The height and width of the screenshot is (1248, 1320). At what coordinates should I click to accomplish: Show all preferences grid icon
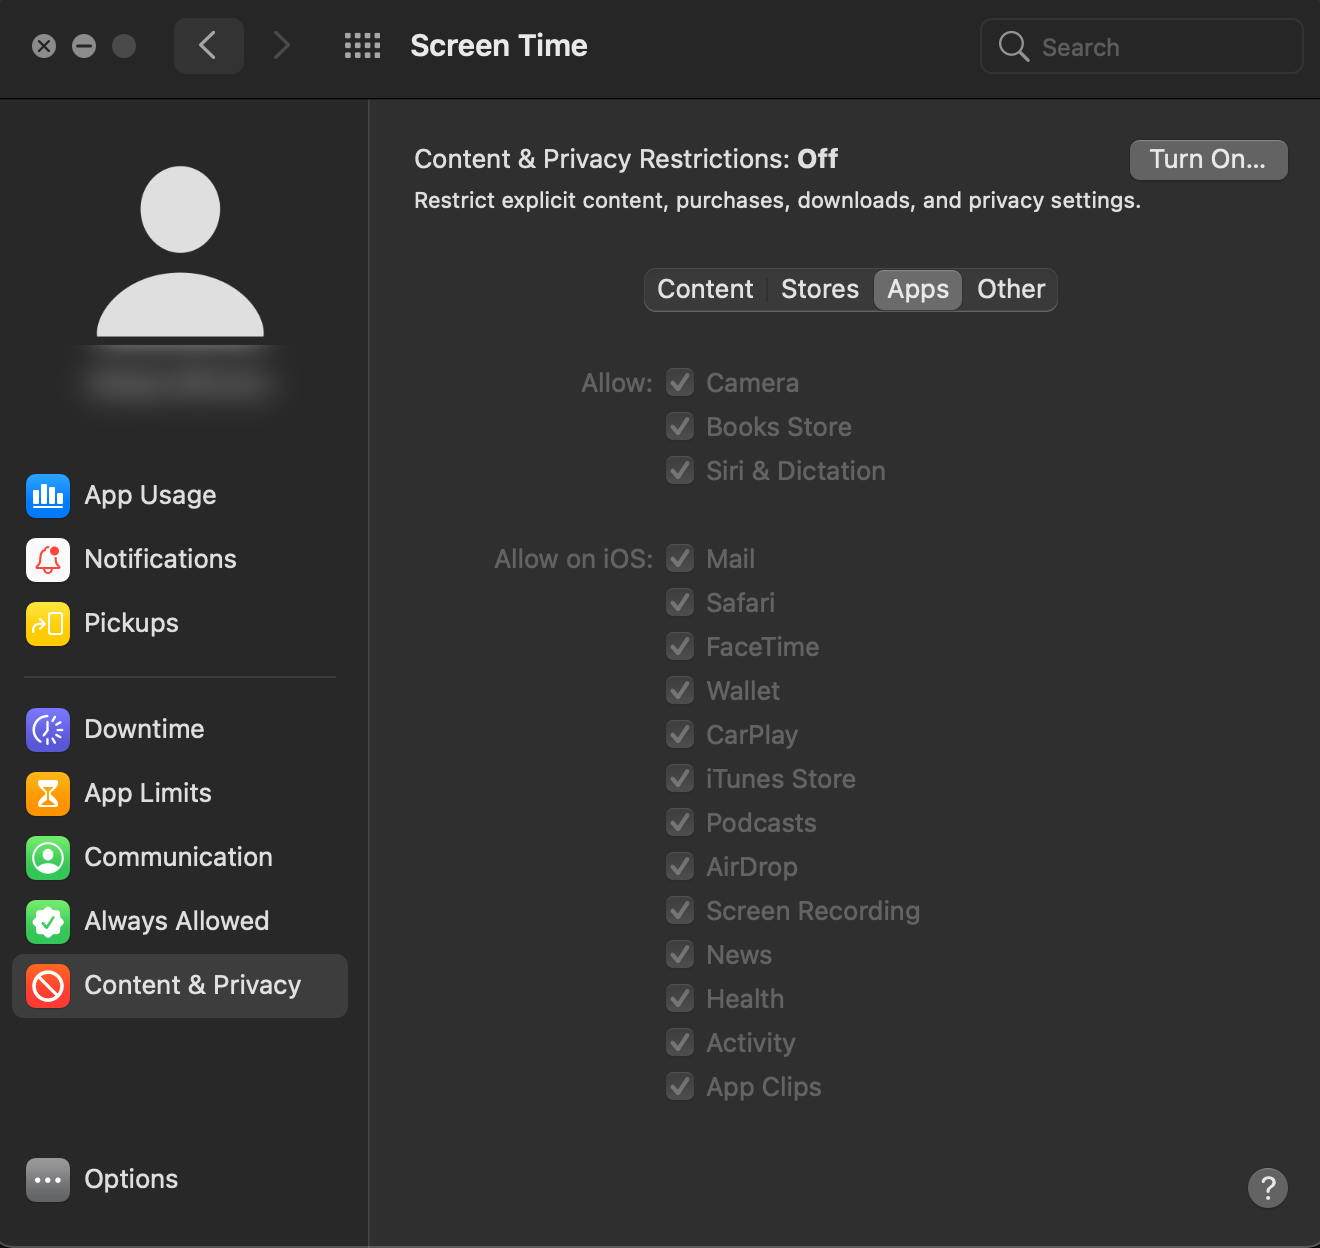(x=362, y=46)
